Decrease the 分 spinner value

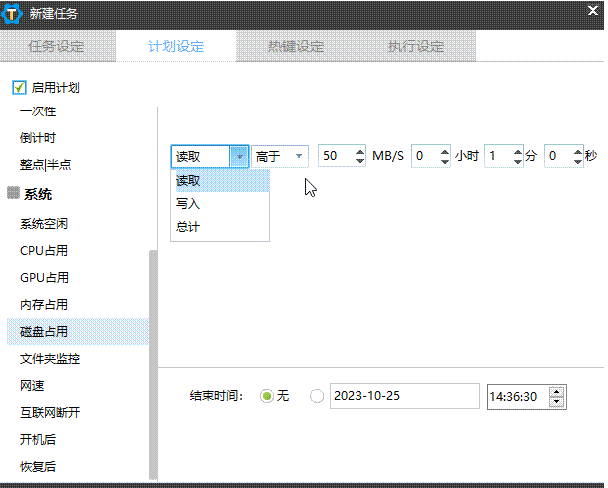[x=517, y=161]
